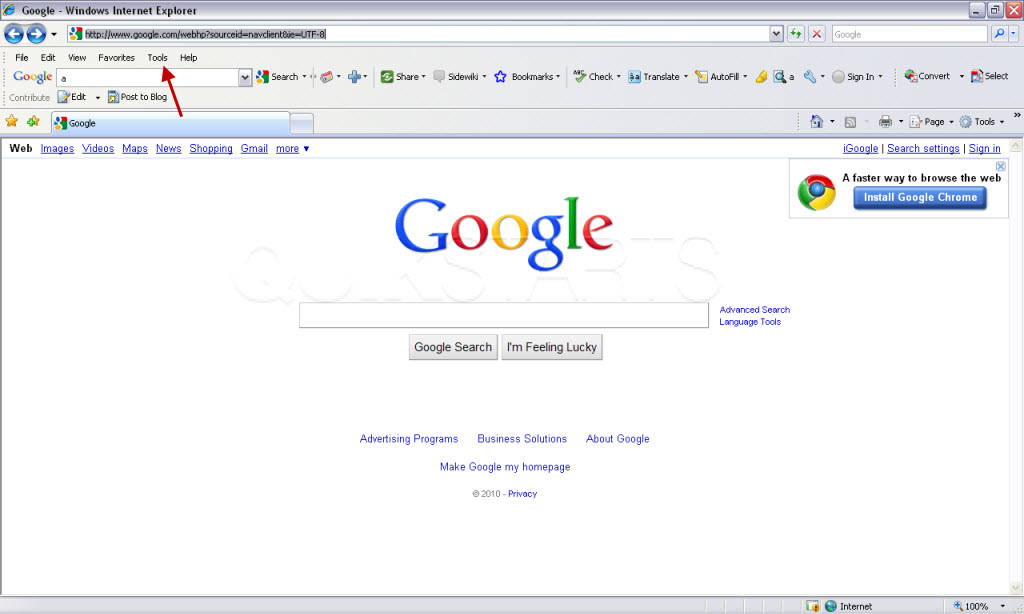Click the Bookmarks star on Google Toolbar
Image resolution: width=1024 pixels, height=614 pixels.
click(x=500, y=76)
